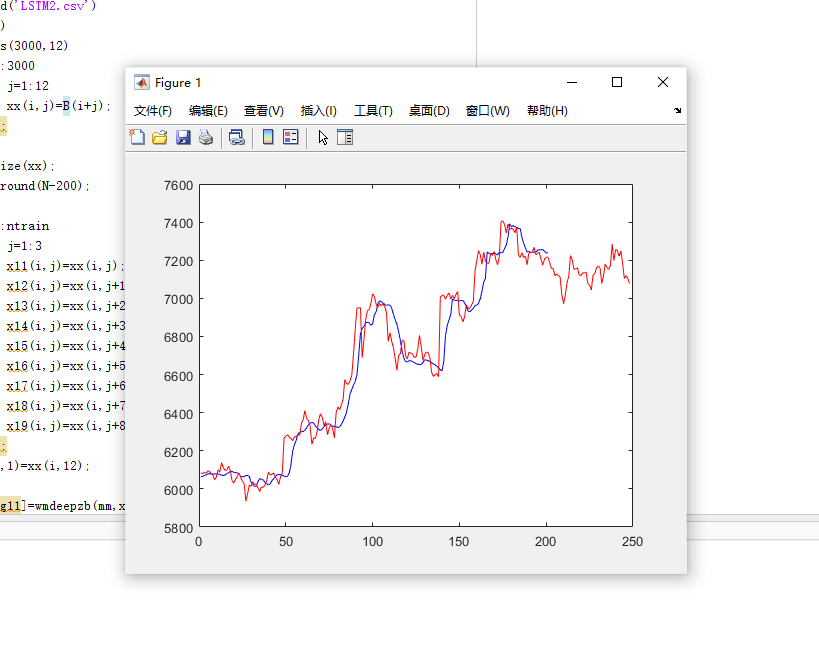Close the Figure 1 window

[663, 83]
